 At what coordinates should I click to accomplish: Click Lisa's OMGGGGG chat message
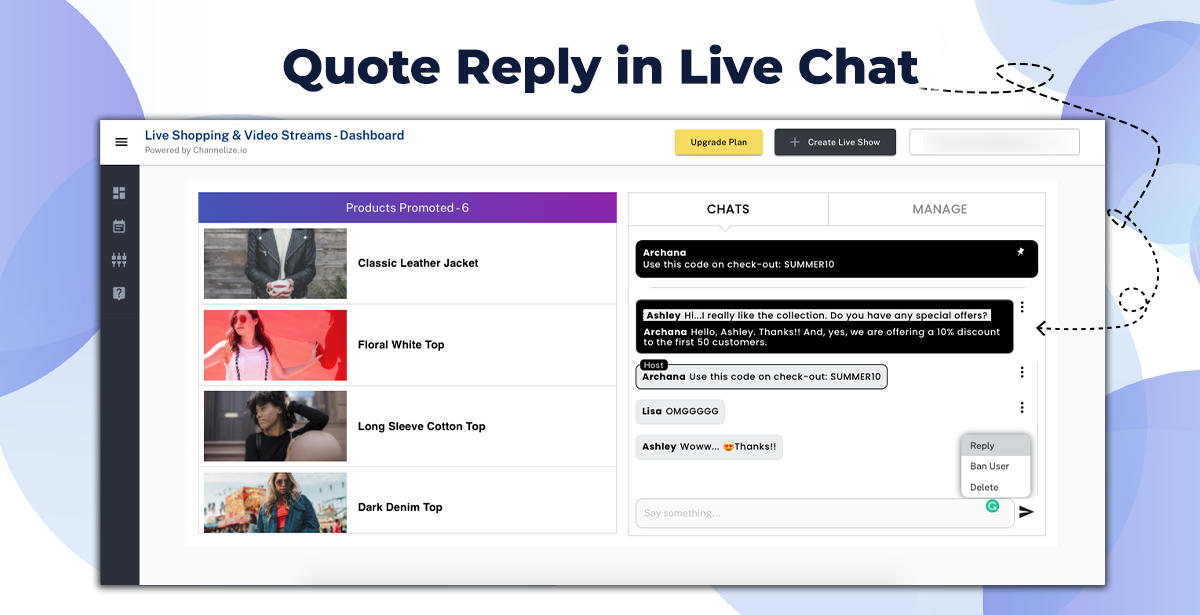coord(680,411)
